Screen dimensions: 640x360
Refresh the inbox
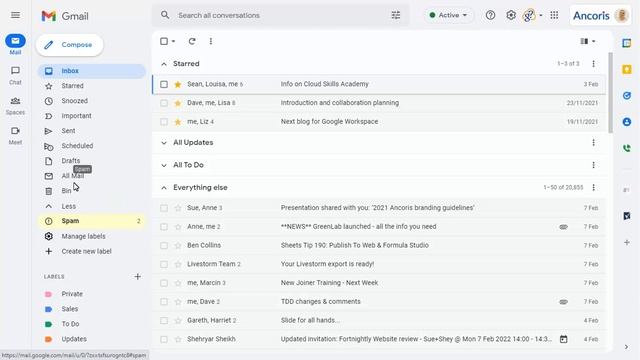click(192, 41)
